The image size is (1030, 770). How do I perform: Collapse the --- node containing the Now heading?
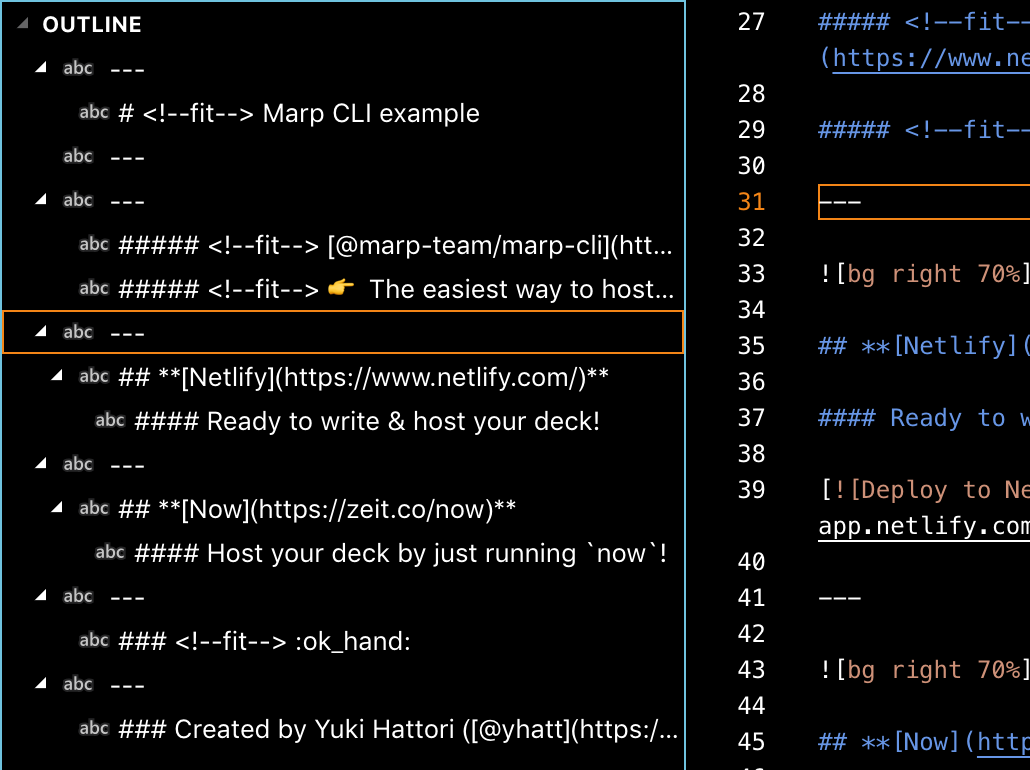coord(41,464)
